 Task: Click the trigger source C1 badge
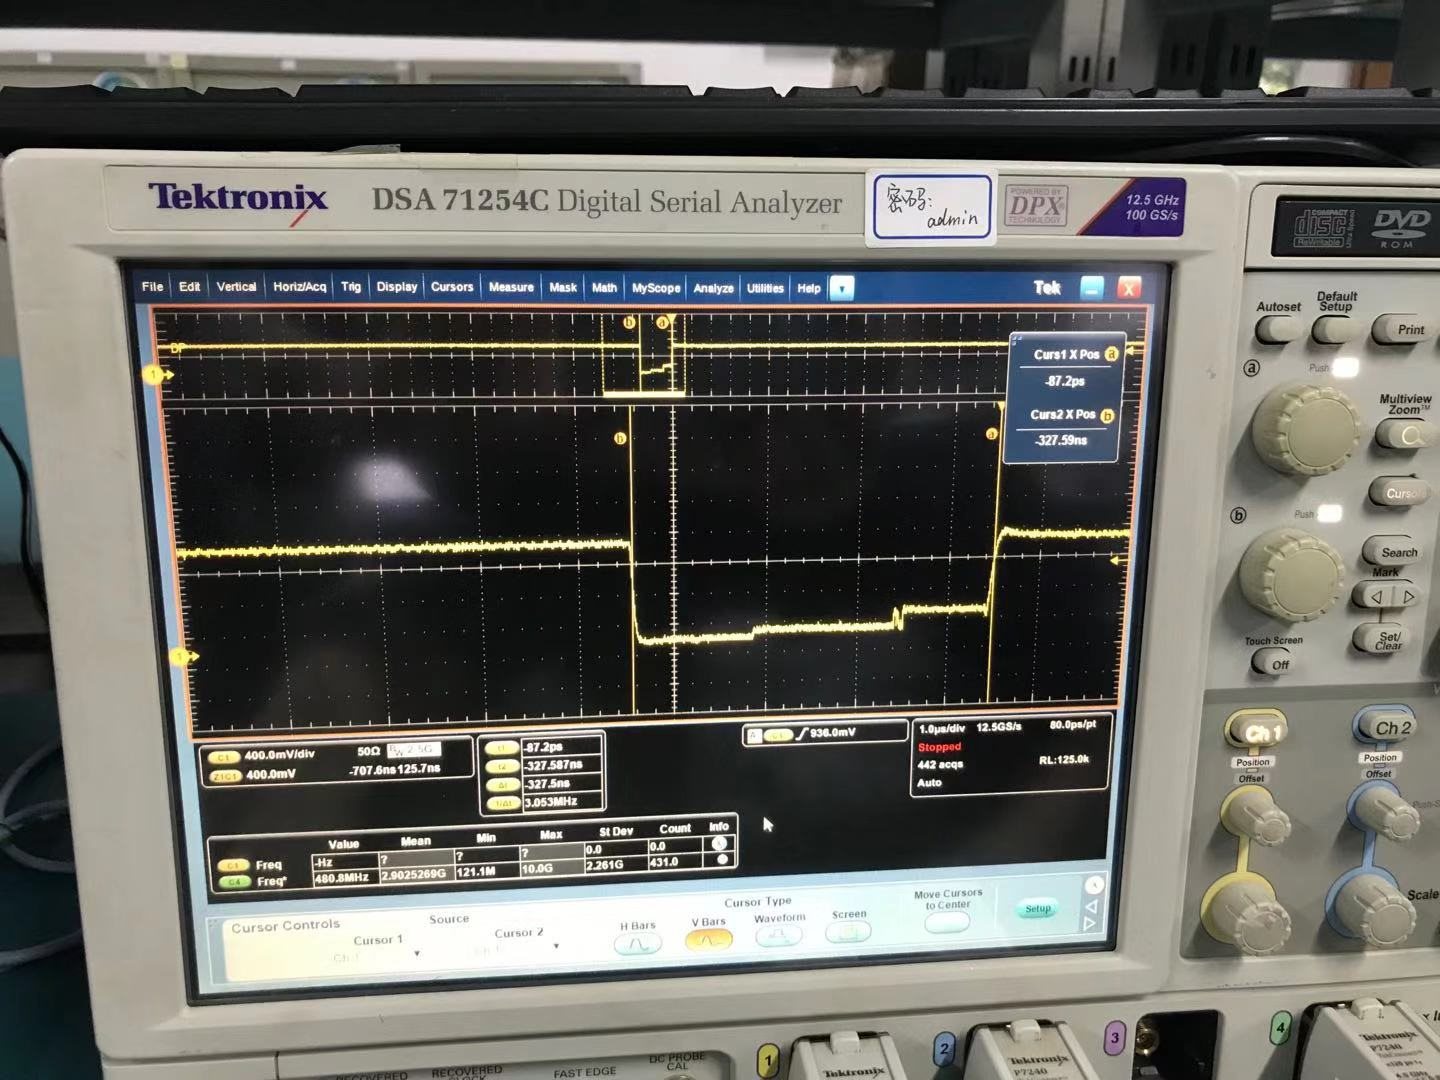point(778,735)
